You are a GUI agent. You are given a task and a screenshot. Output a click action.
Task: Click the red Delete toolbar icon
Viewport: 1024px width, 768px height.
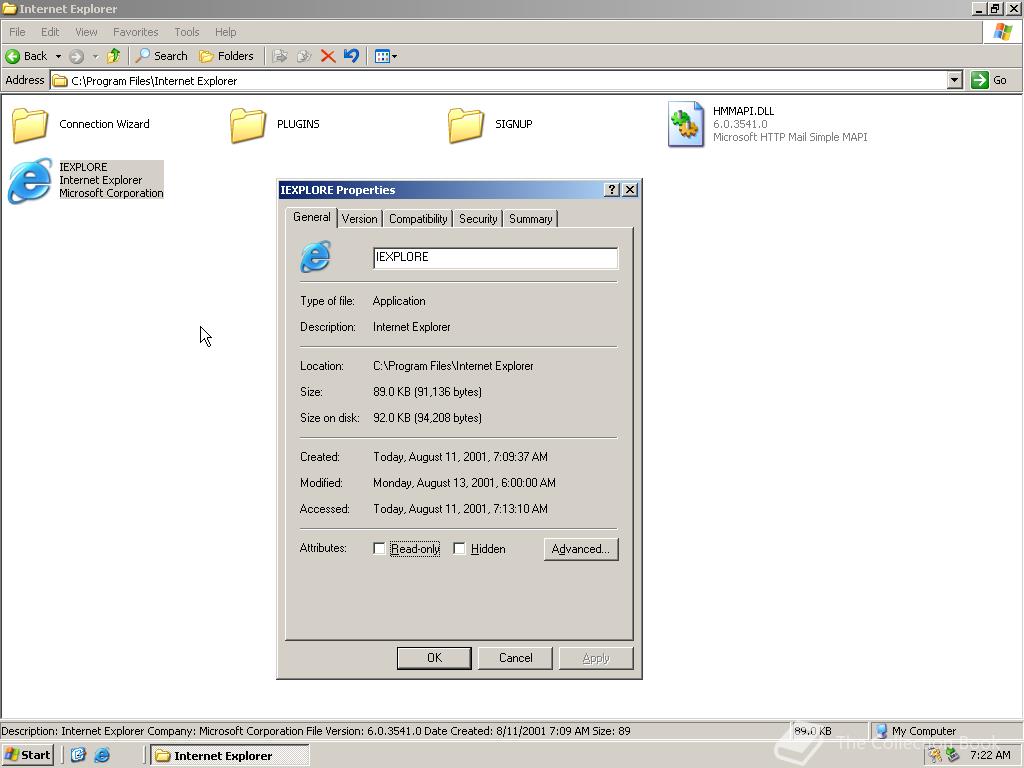328,56
